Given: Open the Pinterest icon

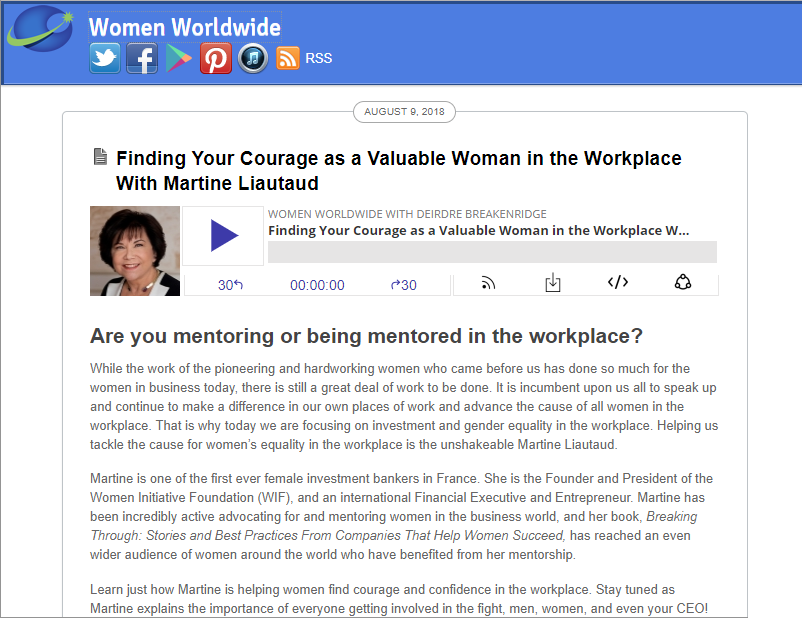Looking at the screenshot, I should 215,58.
